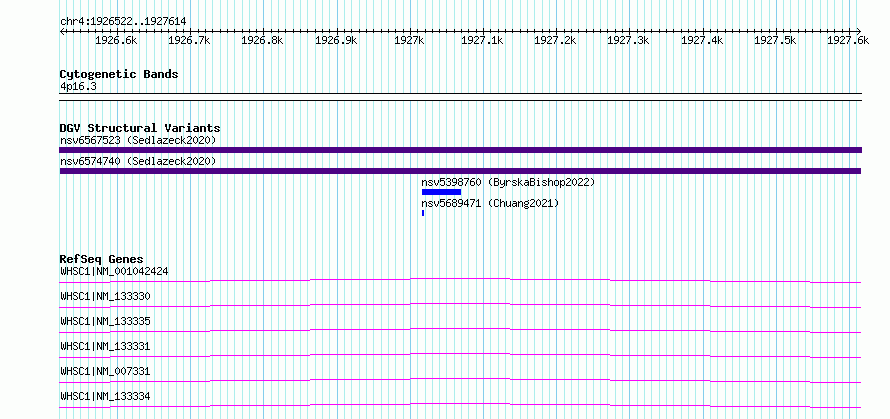Click the 1926.8k ruler tick label
Image resolution: width=890 pixels, height=419 pixels.
(262, 40)
